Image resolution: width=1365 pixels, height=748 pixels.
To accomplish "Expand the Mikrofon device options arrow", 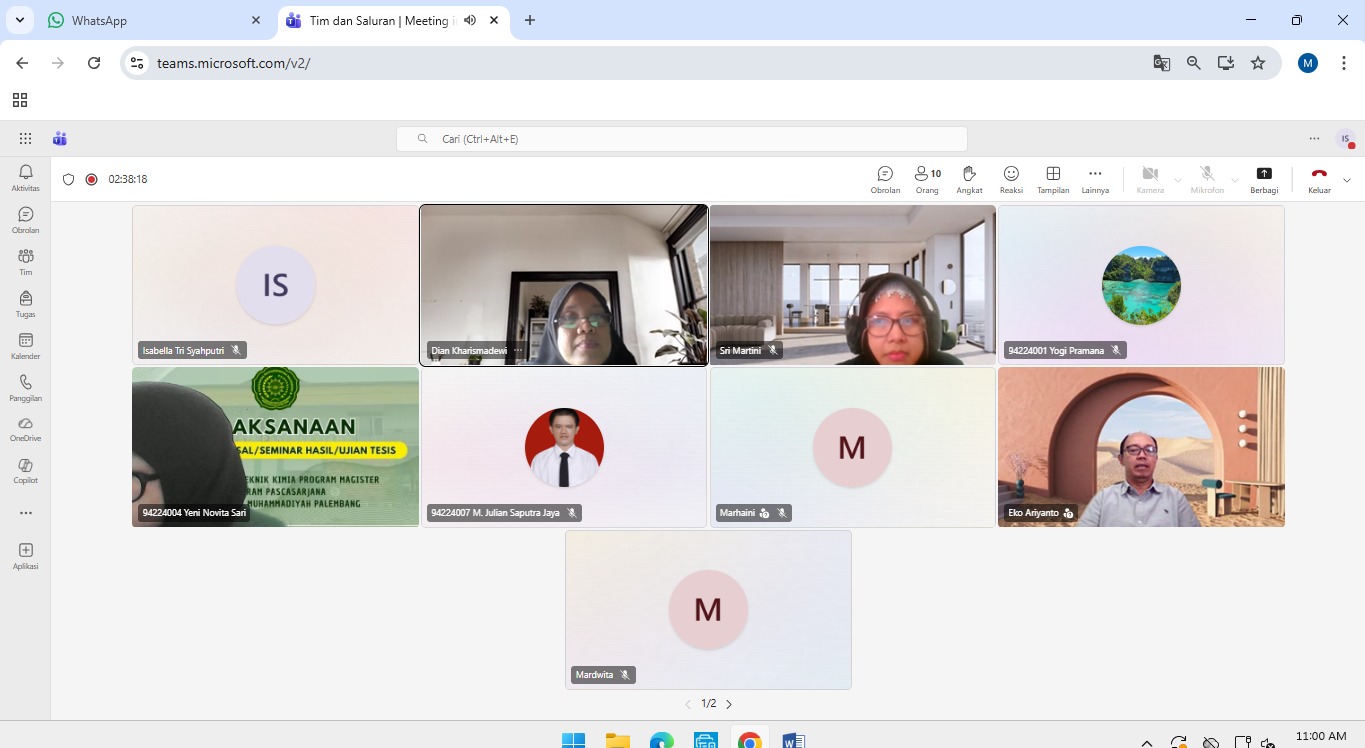I will click(1235, 180).
